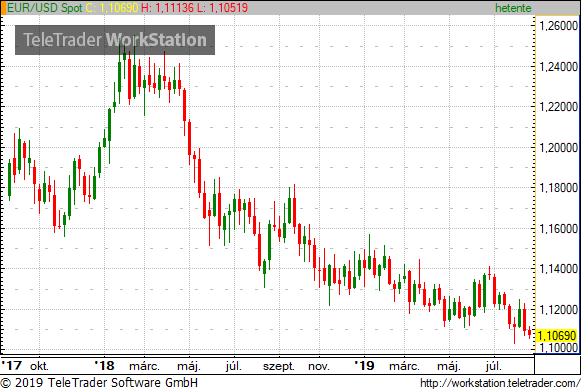Click the orange marker beside EUR/USD title
The image size is (581, 392).
coord(3,8)
